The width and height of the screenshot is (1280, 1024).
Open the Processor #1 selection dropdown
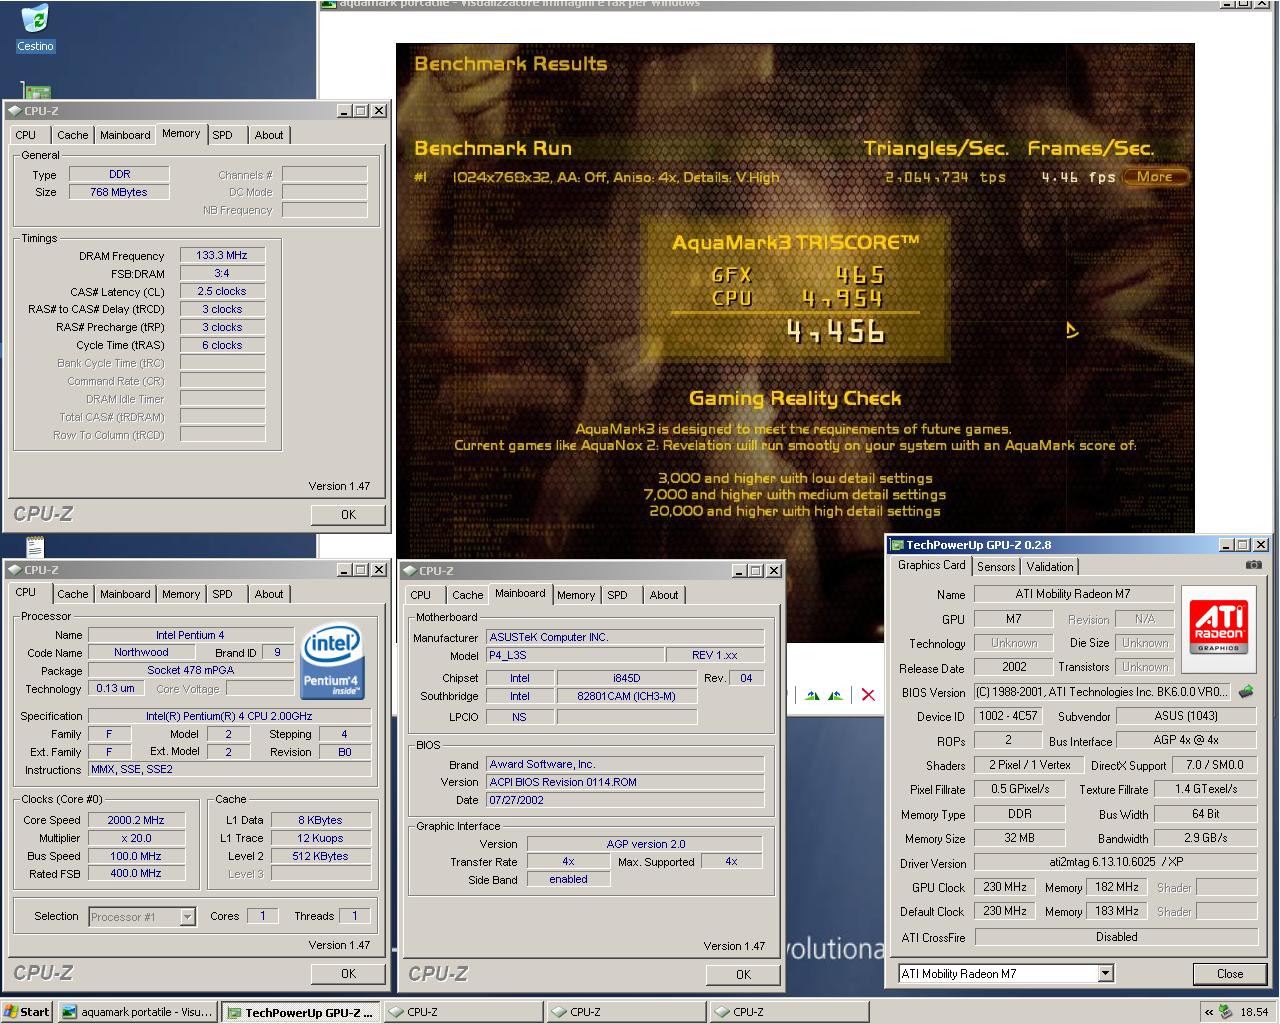(187, 916)
